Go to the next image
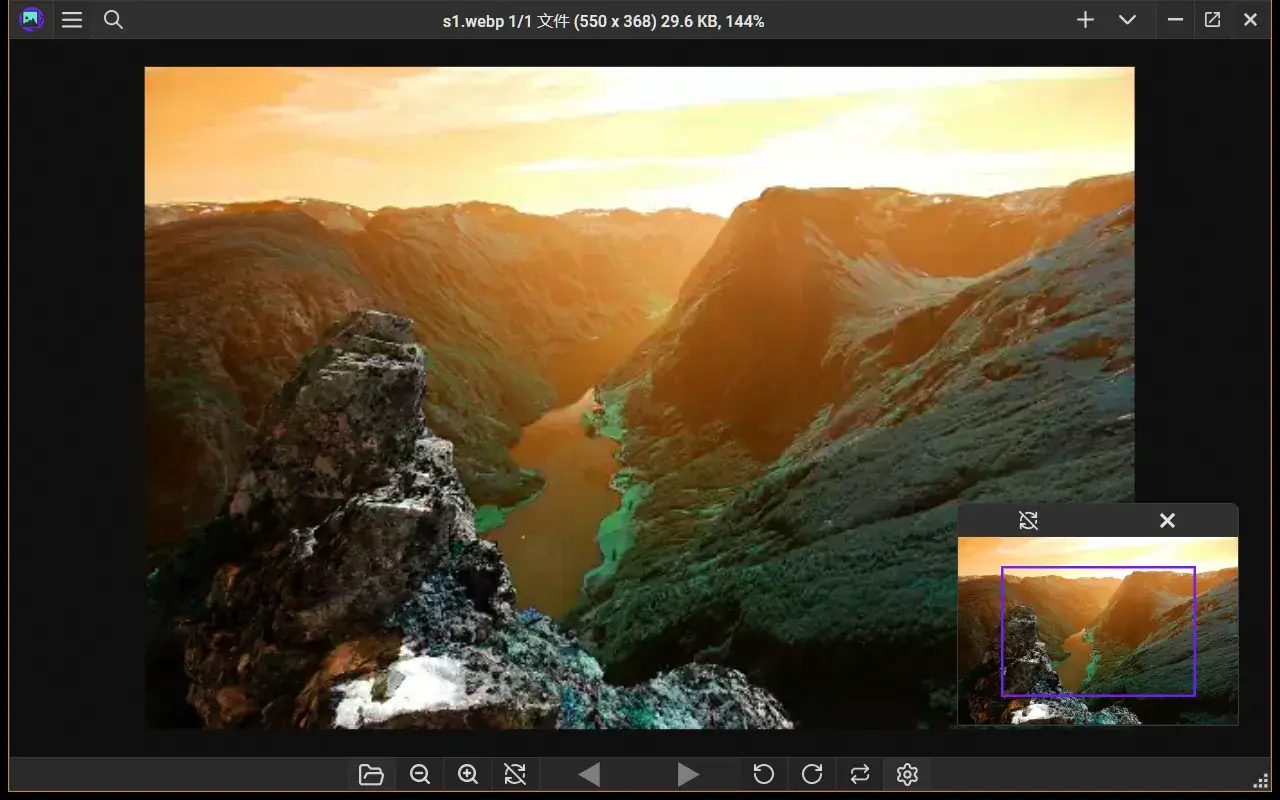Screen dimensions: 1280x800 point(687,774)
